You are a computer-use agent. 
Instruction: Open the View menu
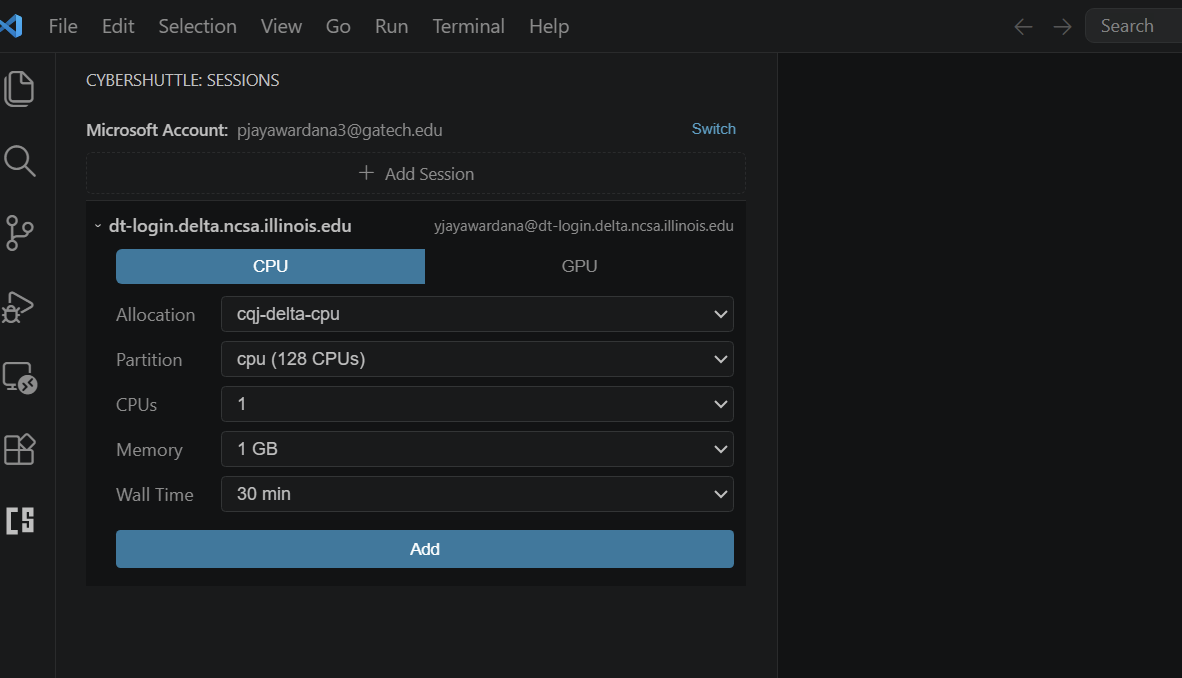coord(281,26)
